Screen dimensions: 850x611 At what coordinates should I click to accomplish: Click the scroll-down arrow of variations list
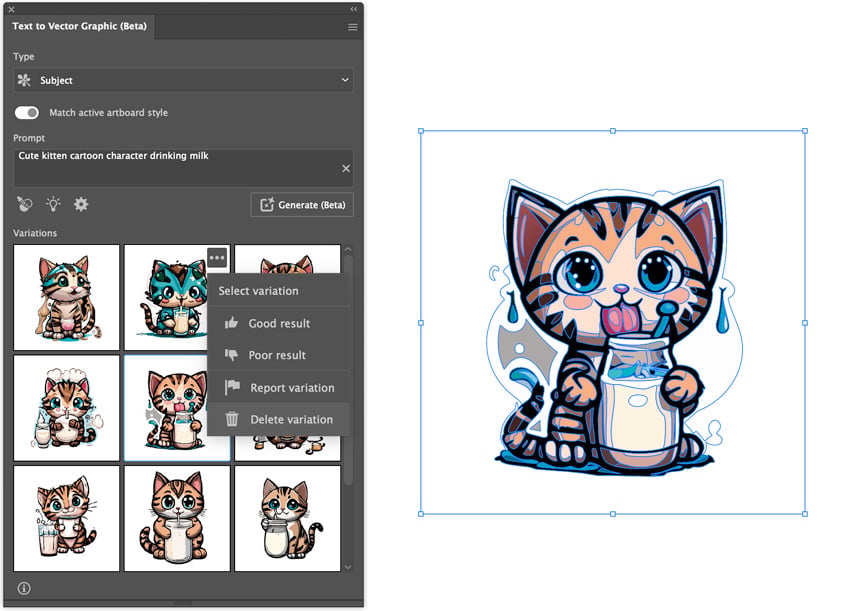pyautogui.click(x=348, y=567)
